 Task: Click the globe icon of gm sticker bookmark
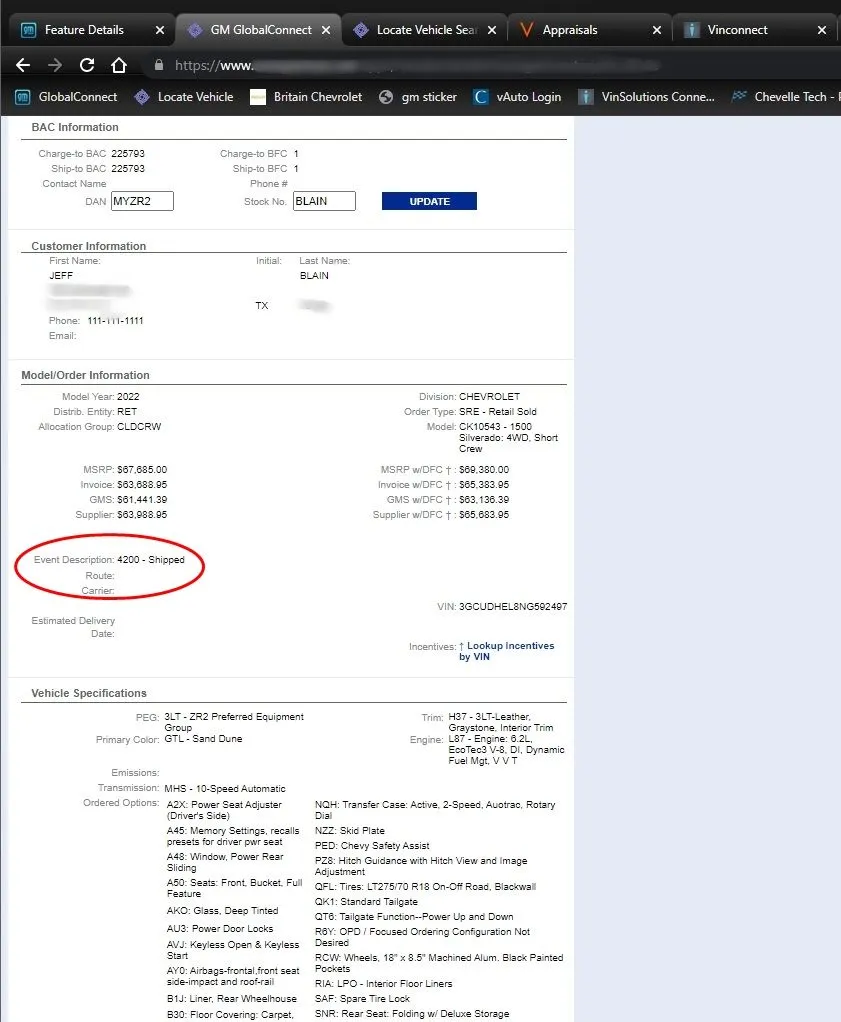tap(386, 97)
